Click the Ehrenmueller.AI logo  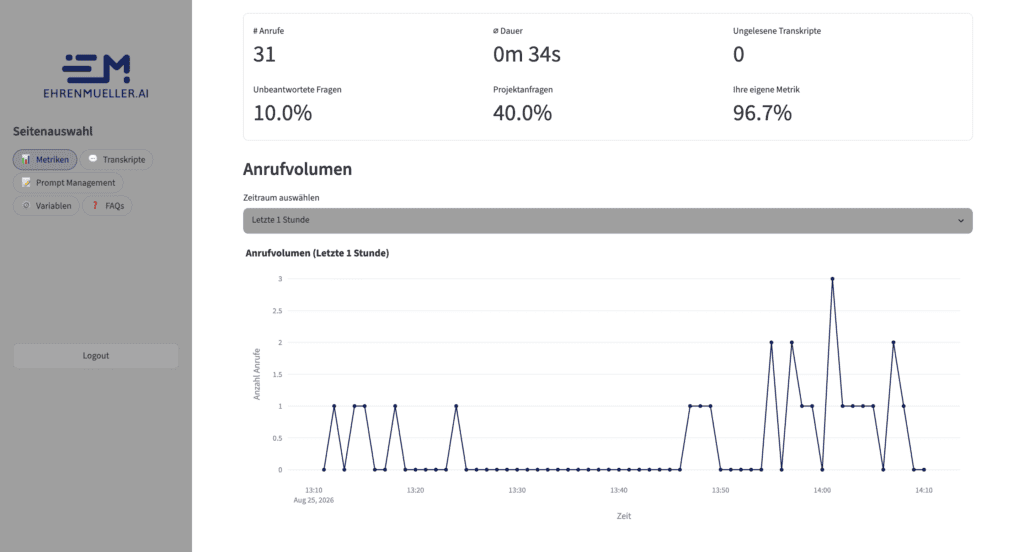(96, 76)
